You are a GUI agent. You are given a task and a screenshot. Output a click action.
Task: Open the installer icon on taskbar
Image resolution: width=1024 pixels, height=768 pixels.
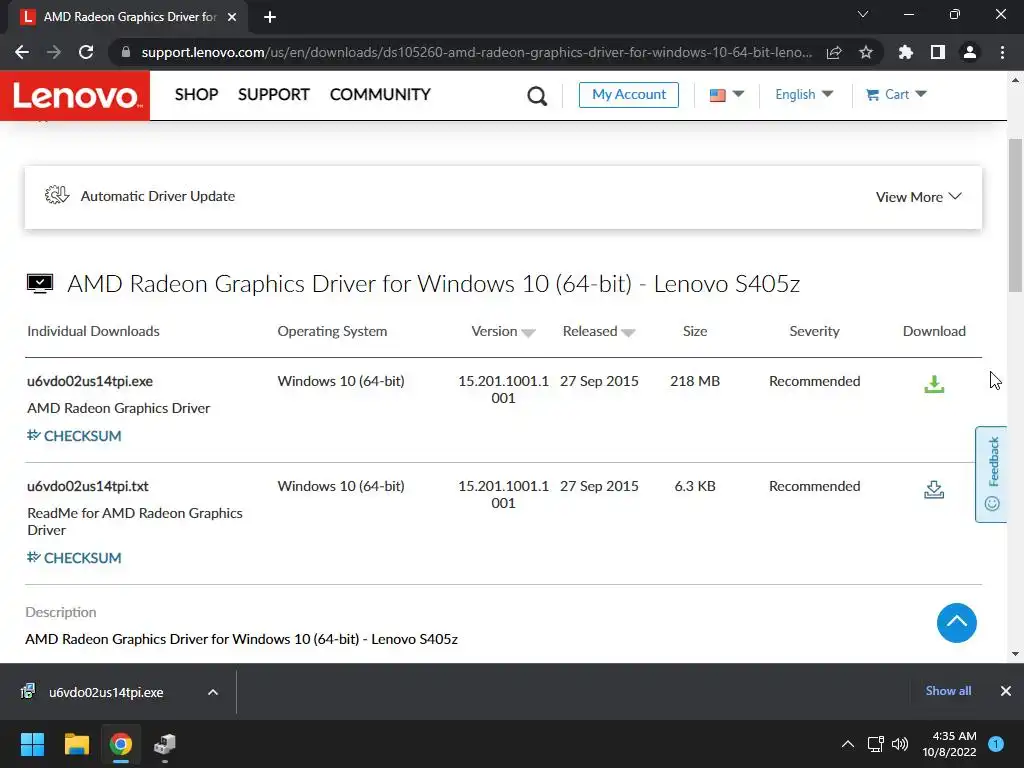click(165, 744)
